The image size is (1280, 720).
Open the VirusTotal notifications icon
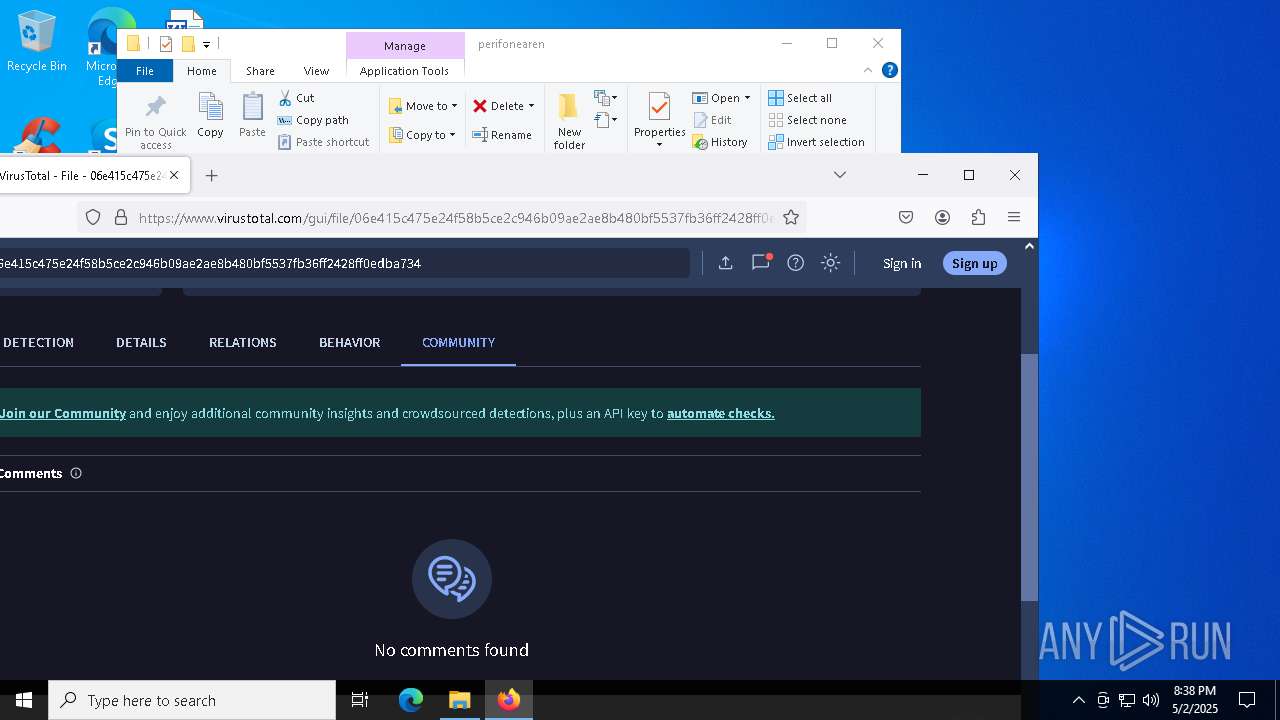[x=761, y=263]
